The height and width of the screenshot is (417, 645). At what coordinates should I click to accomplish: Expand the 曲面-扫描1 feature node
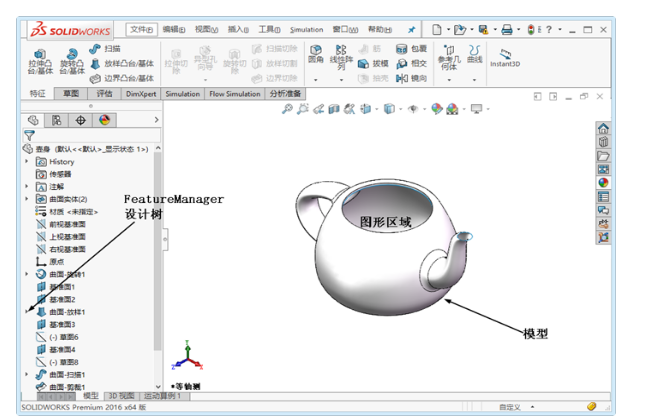tap(27, 374)
